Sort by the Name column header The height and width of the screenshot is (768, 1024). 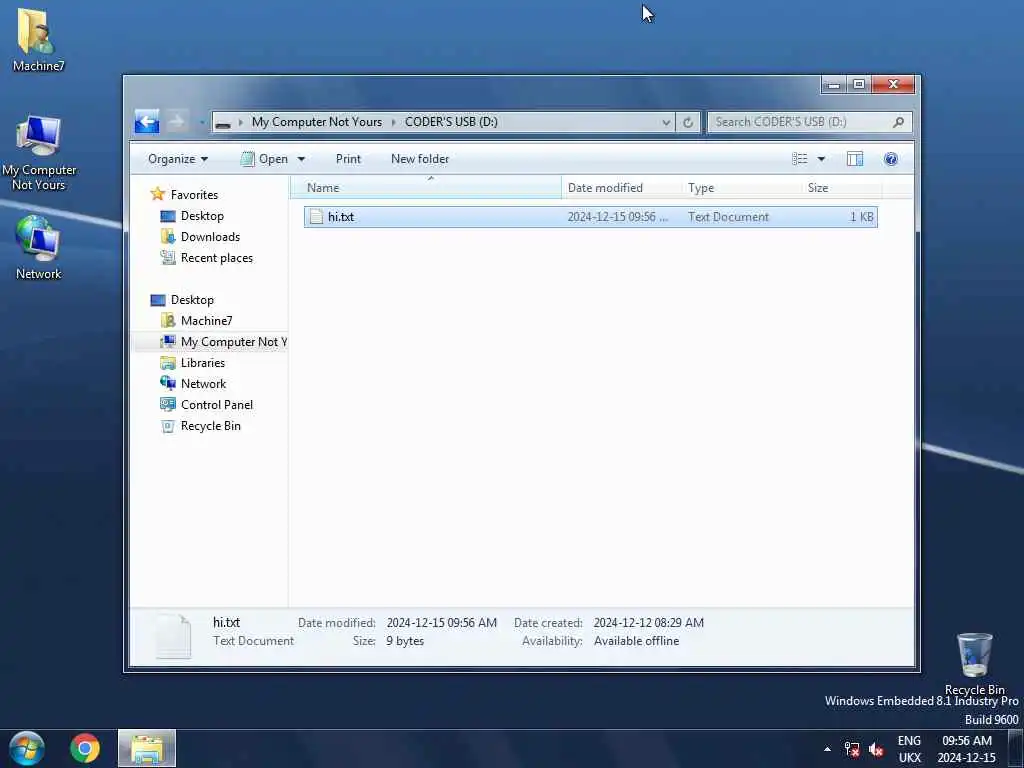point(426,187)
